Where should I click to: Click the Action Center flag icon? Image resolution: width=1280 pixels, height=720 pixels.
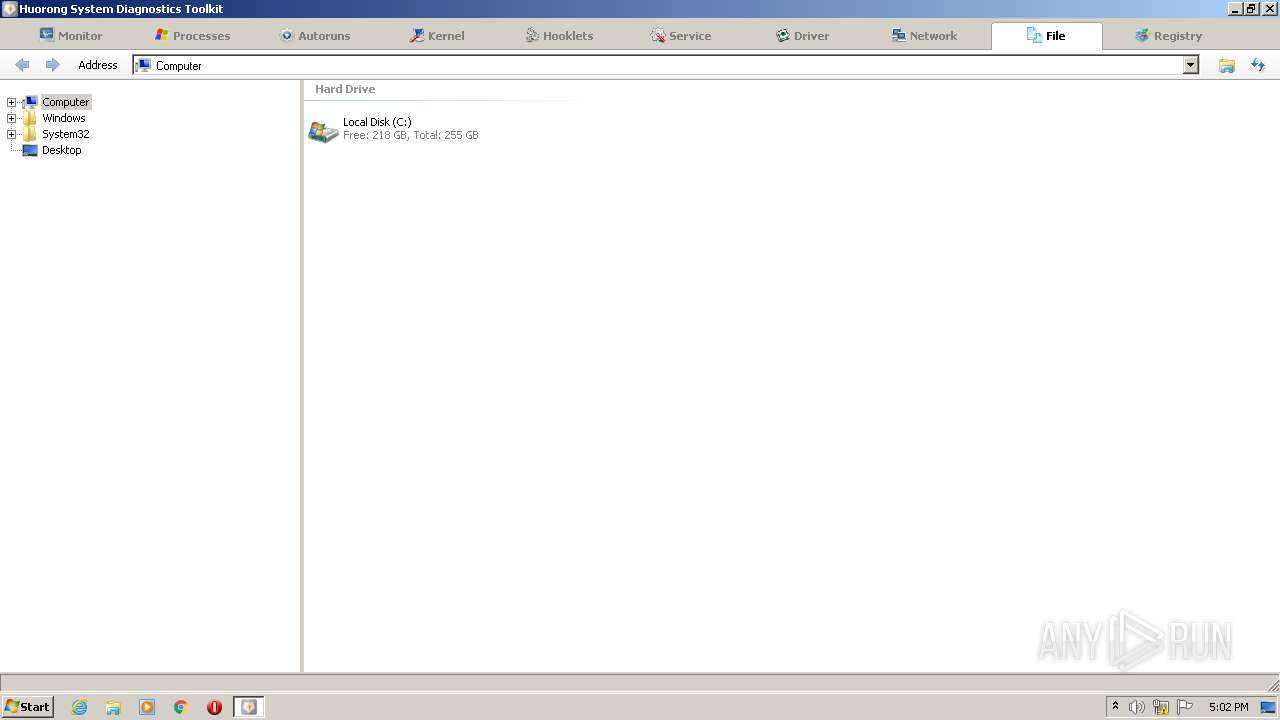pos(1185,707)
